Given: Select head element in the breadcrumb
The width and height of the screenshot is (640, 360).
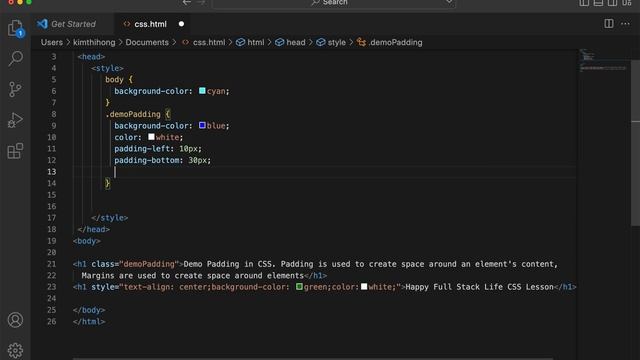Looking at the screenshot, I should click(290, 42).
